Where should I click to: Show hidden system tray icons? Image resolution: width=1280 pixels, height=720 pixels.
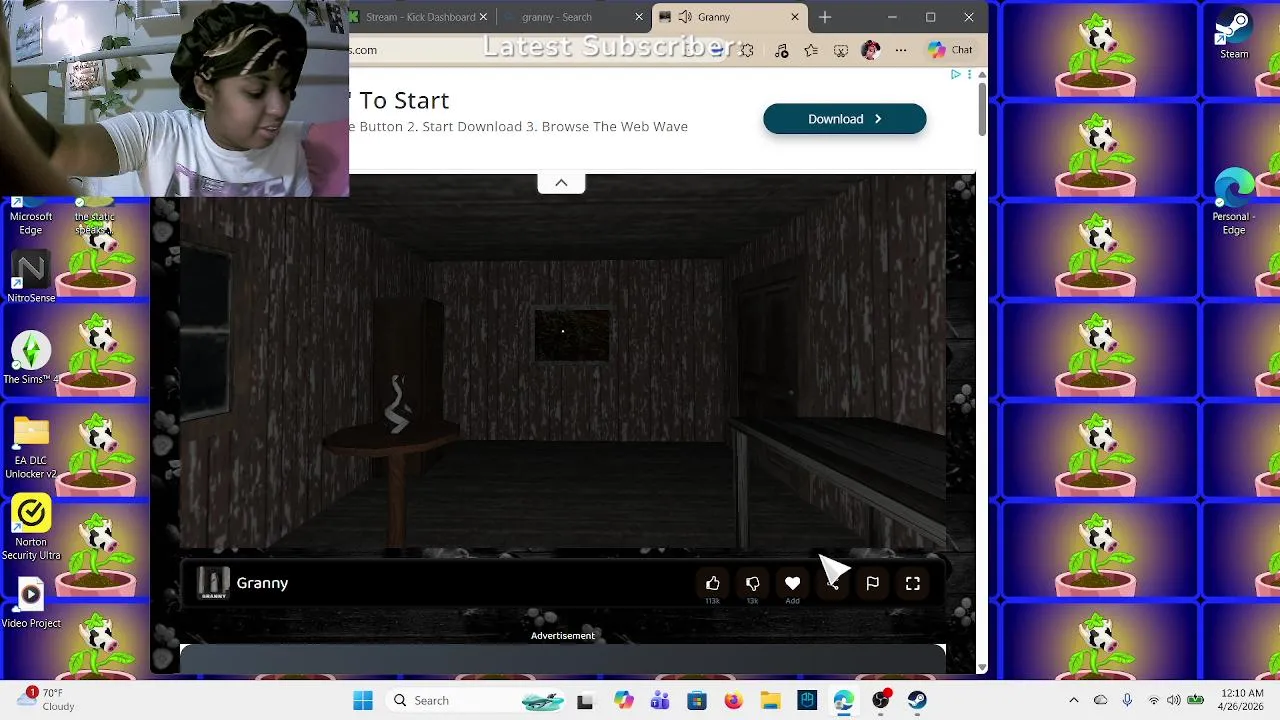[1074, 700]
